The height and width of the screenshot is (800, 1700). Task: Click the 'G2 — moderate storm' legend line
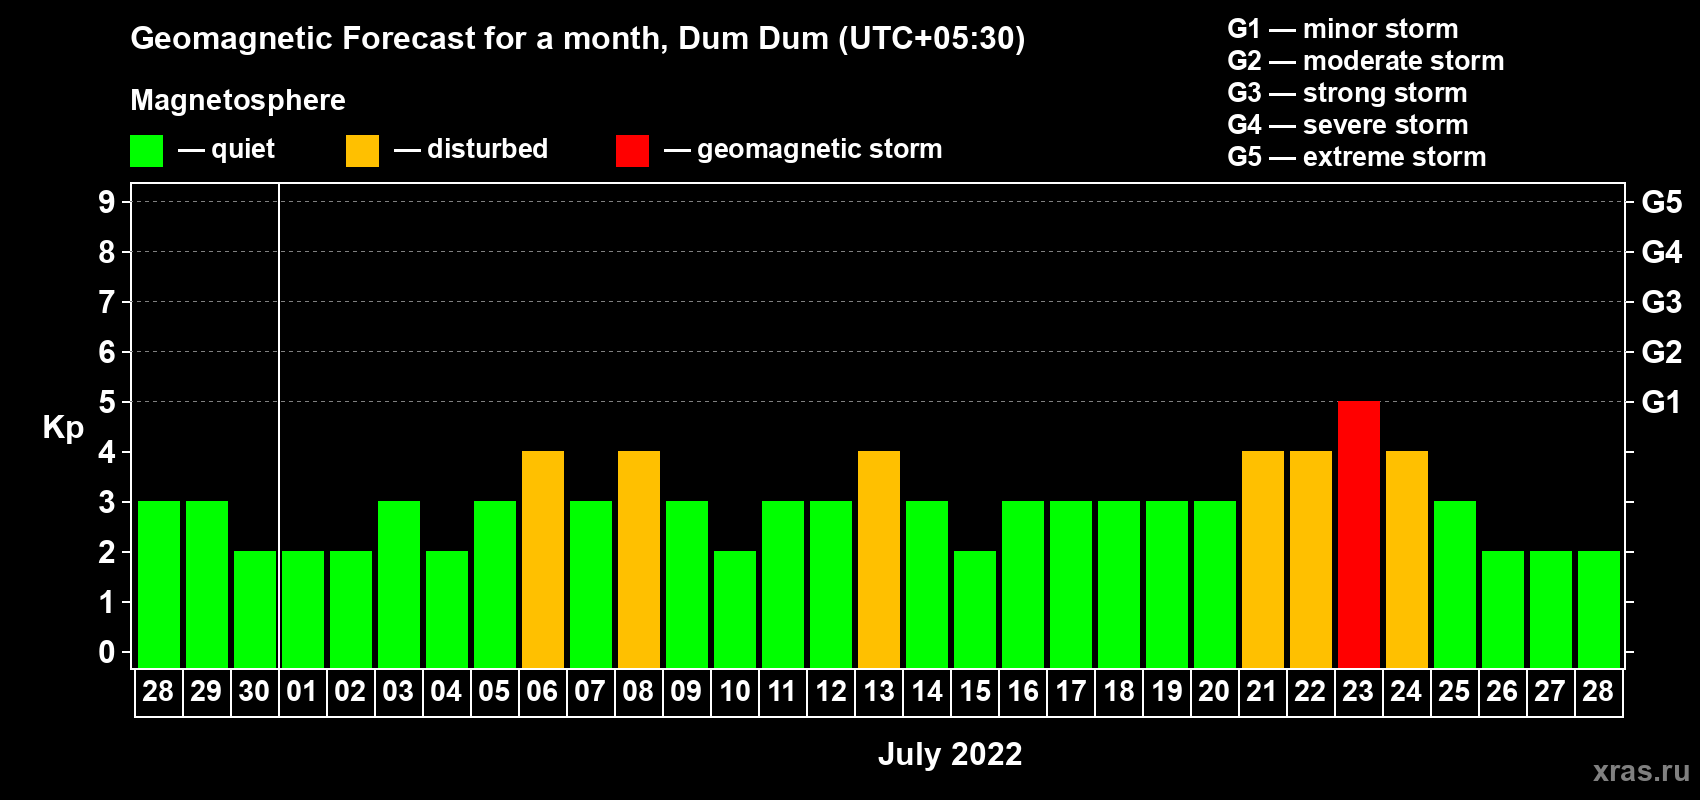(x=1366, y=61)
